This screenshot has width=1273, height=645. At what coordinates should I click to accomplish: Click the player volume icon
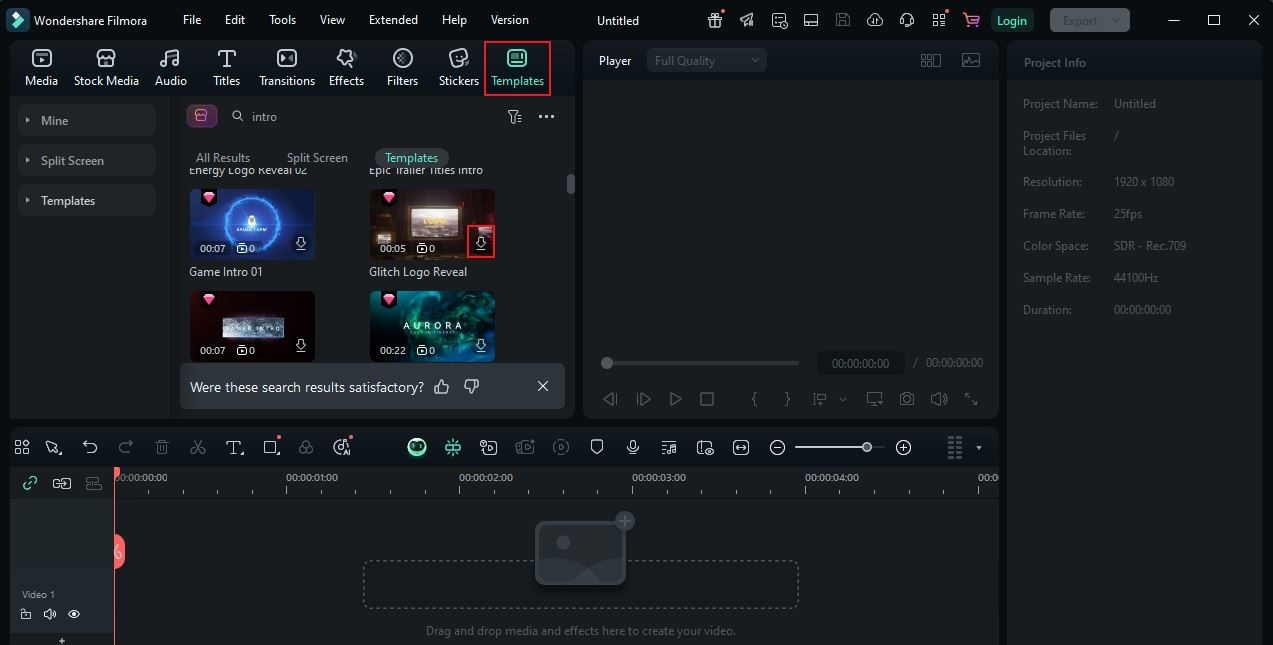(938, 399)
